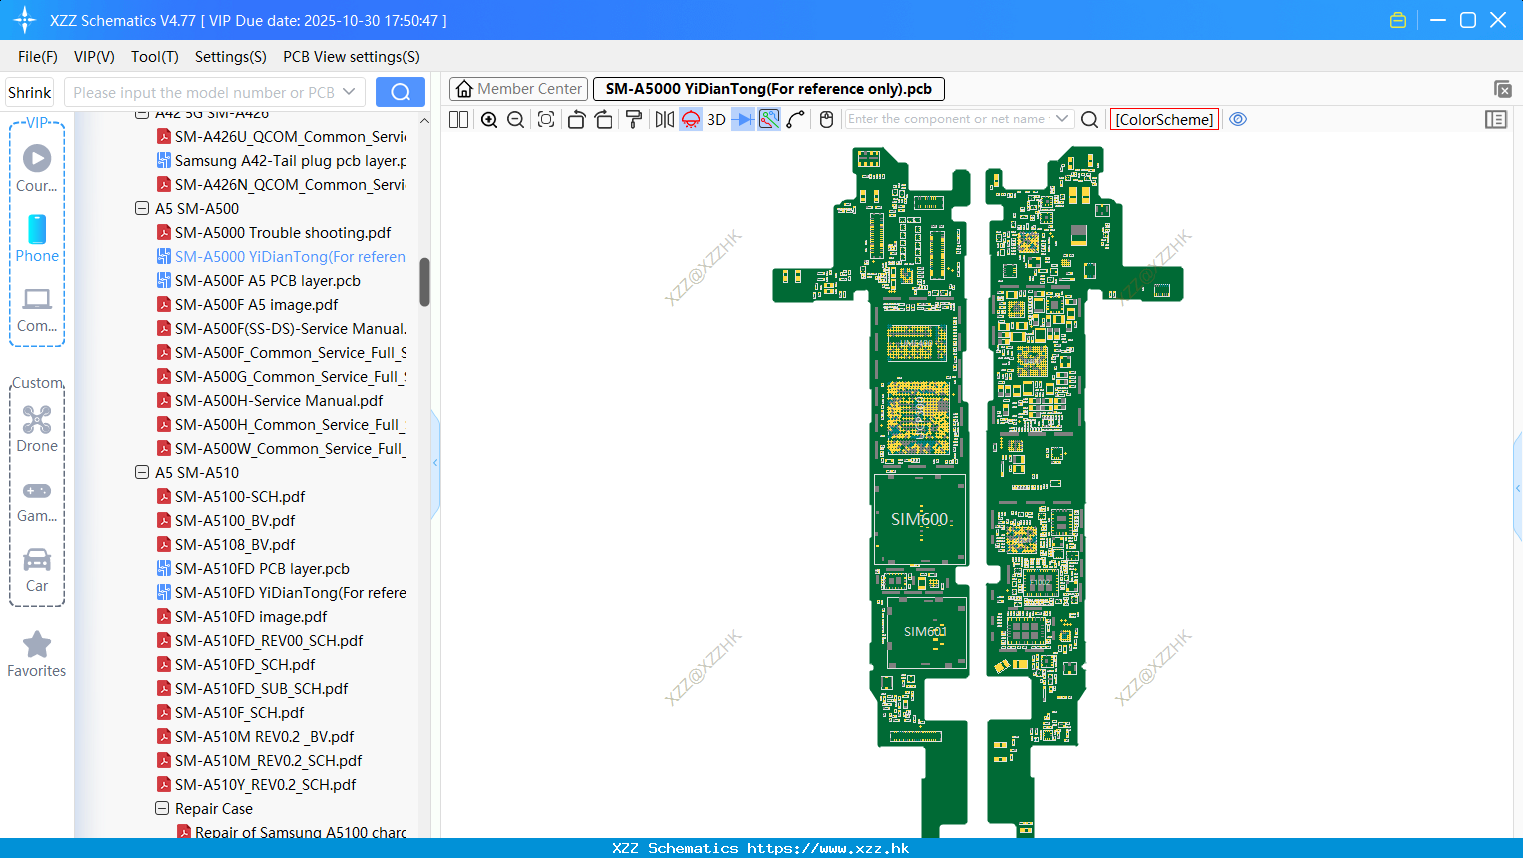Click the zoom out magnifier
The image size is (1523, 858).
[x=516, y=120]
